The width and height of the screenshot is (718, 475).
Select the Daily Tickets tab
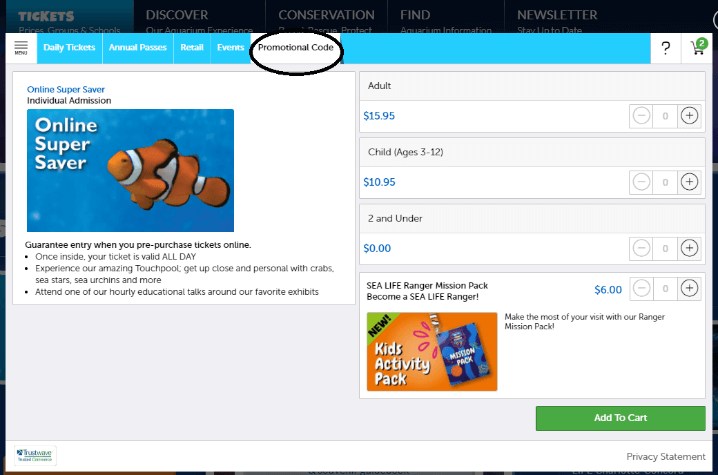pyautogui.click(x=69, y=48)
